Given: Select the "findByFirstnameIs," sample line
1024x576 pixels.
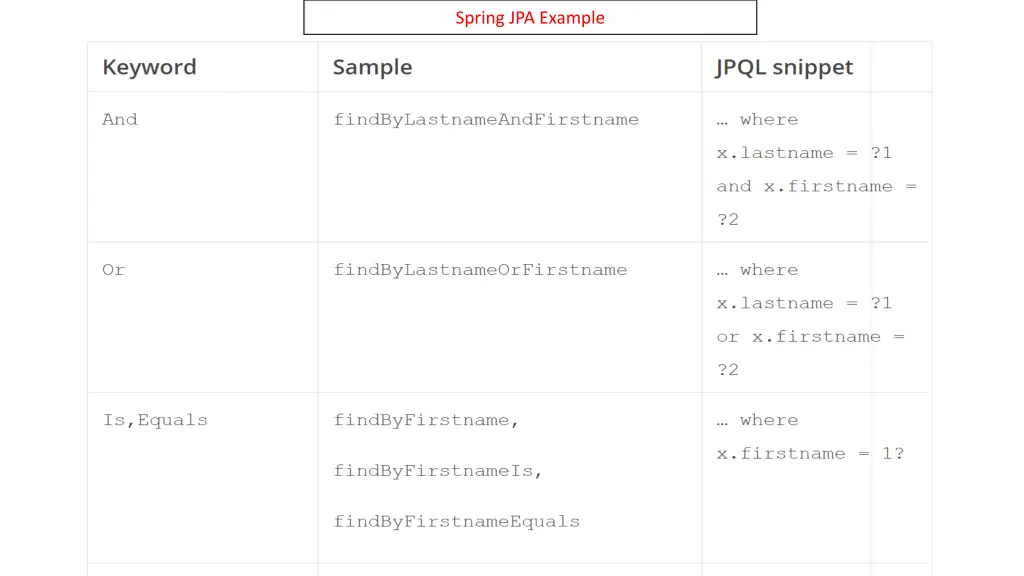Looking at the screenshot, I should (438, 471).
